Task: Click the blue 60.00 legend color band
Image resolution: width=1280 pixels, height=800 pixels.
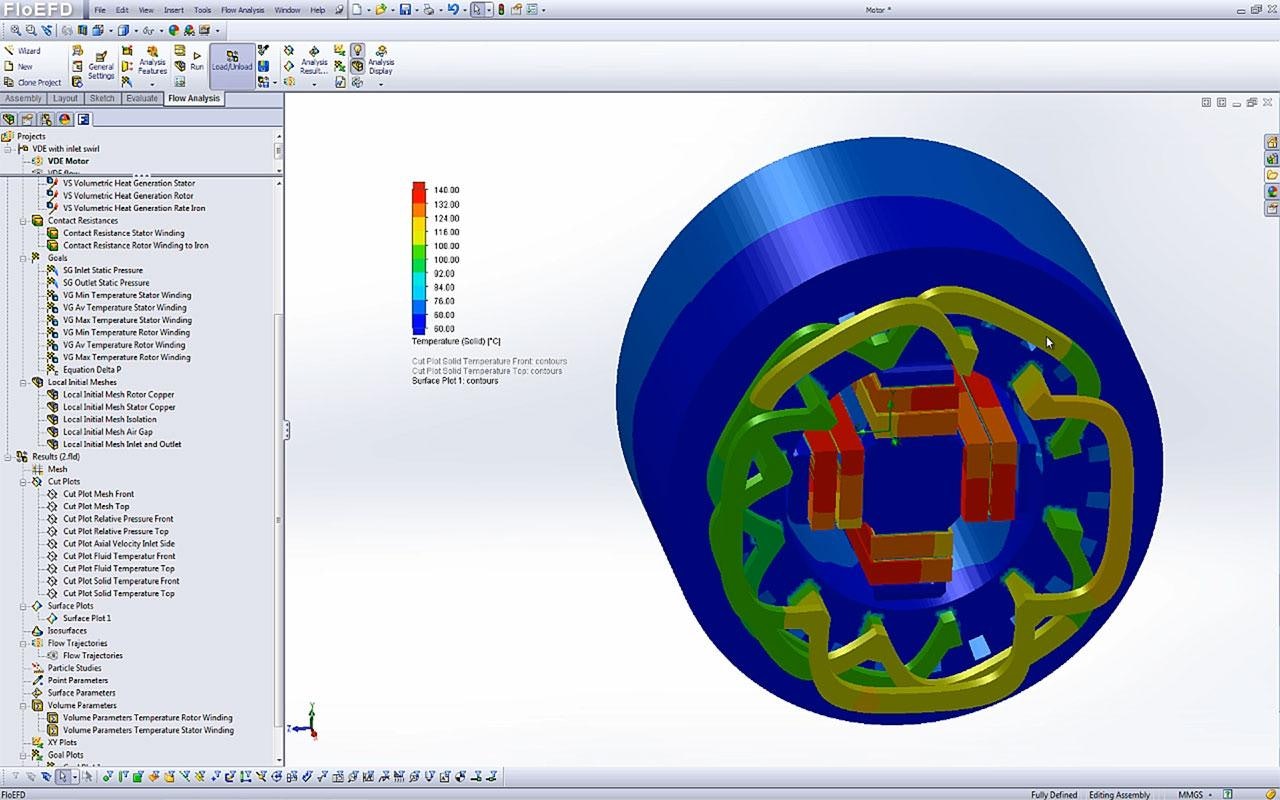Action: (x=419, y=327)
